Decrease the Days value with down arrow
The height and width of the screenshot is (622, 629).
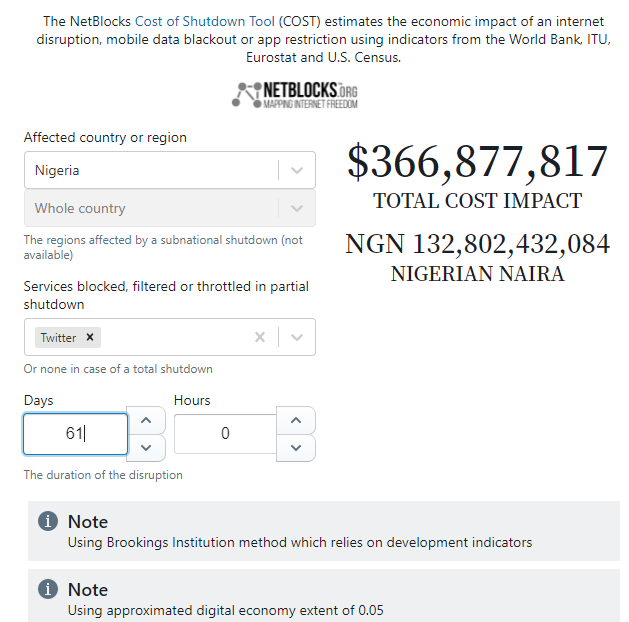pos(146,448)
